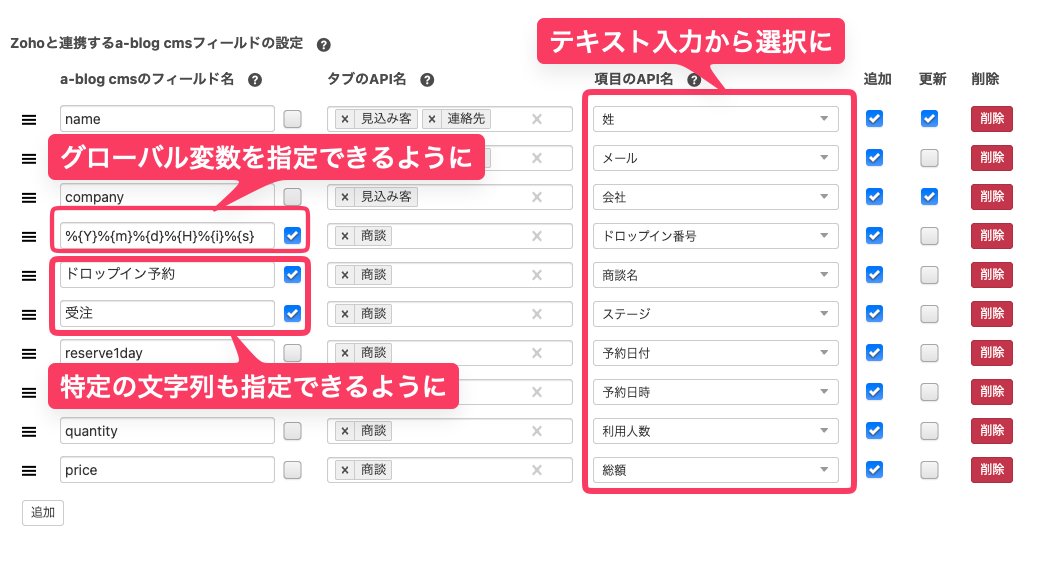
Task: Remove 商談 tag in ドロップイン番号 row
Action: [x=345, y=236]
